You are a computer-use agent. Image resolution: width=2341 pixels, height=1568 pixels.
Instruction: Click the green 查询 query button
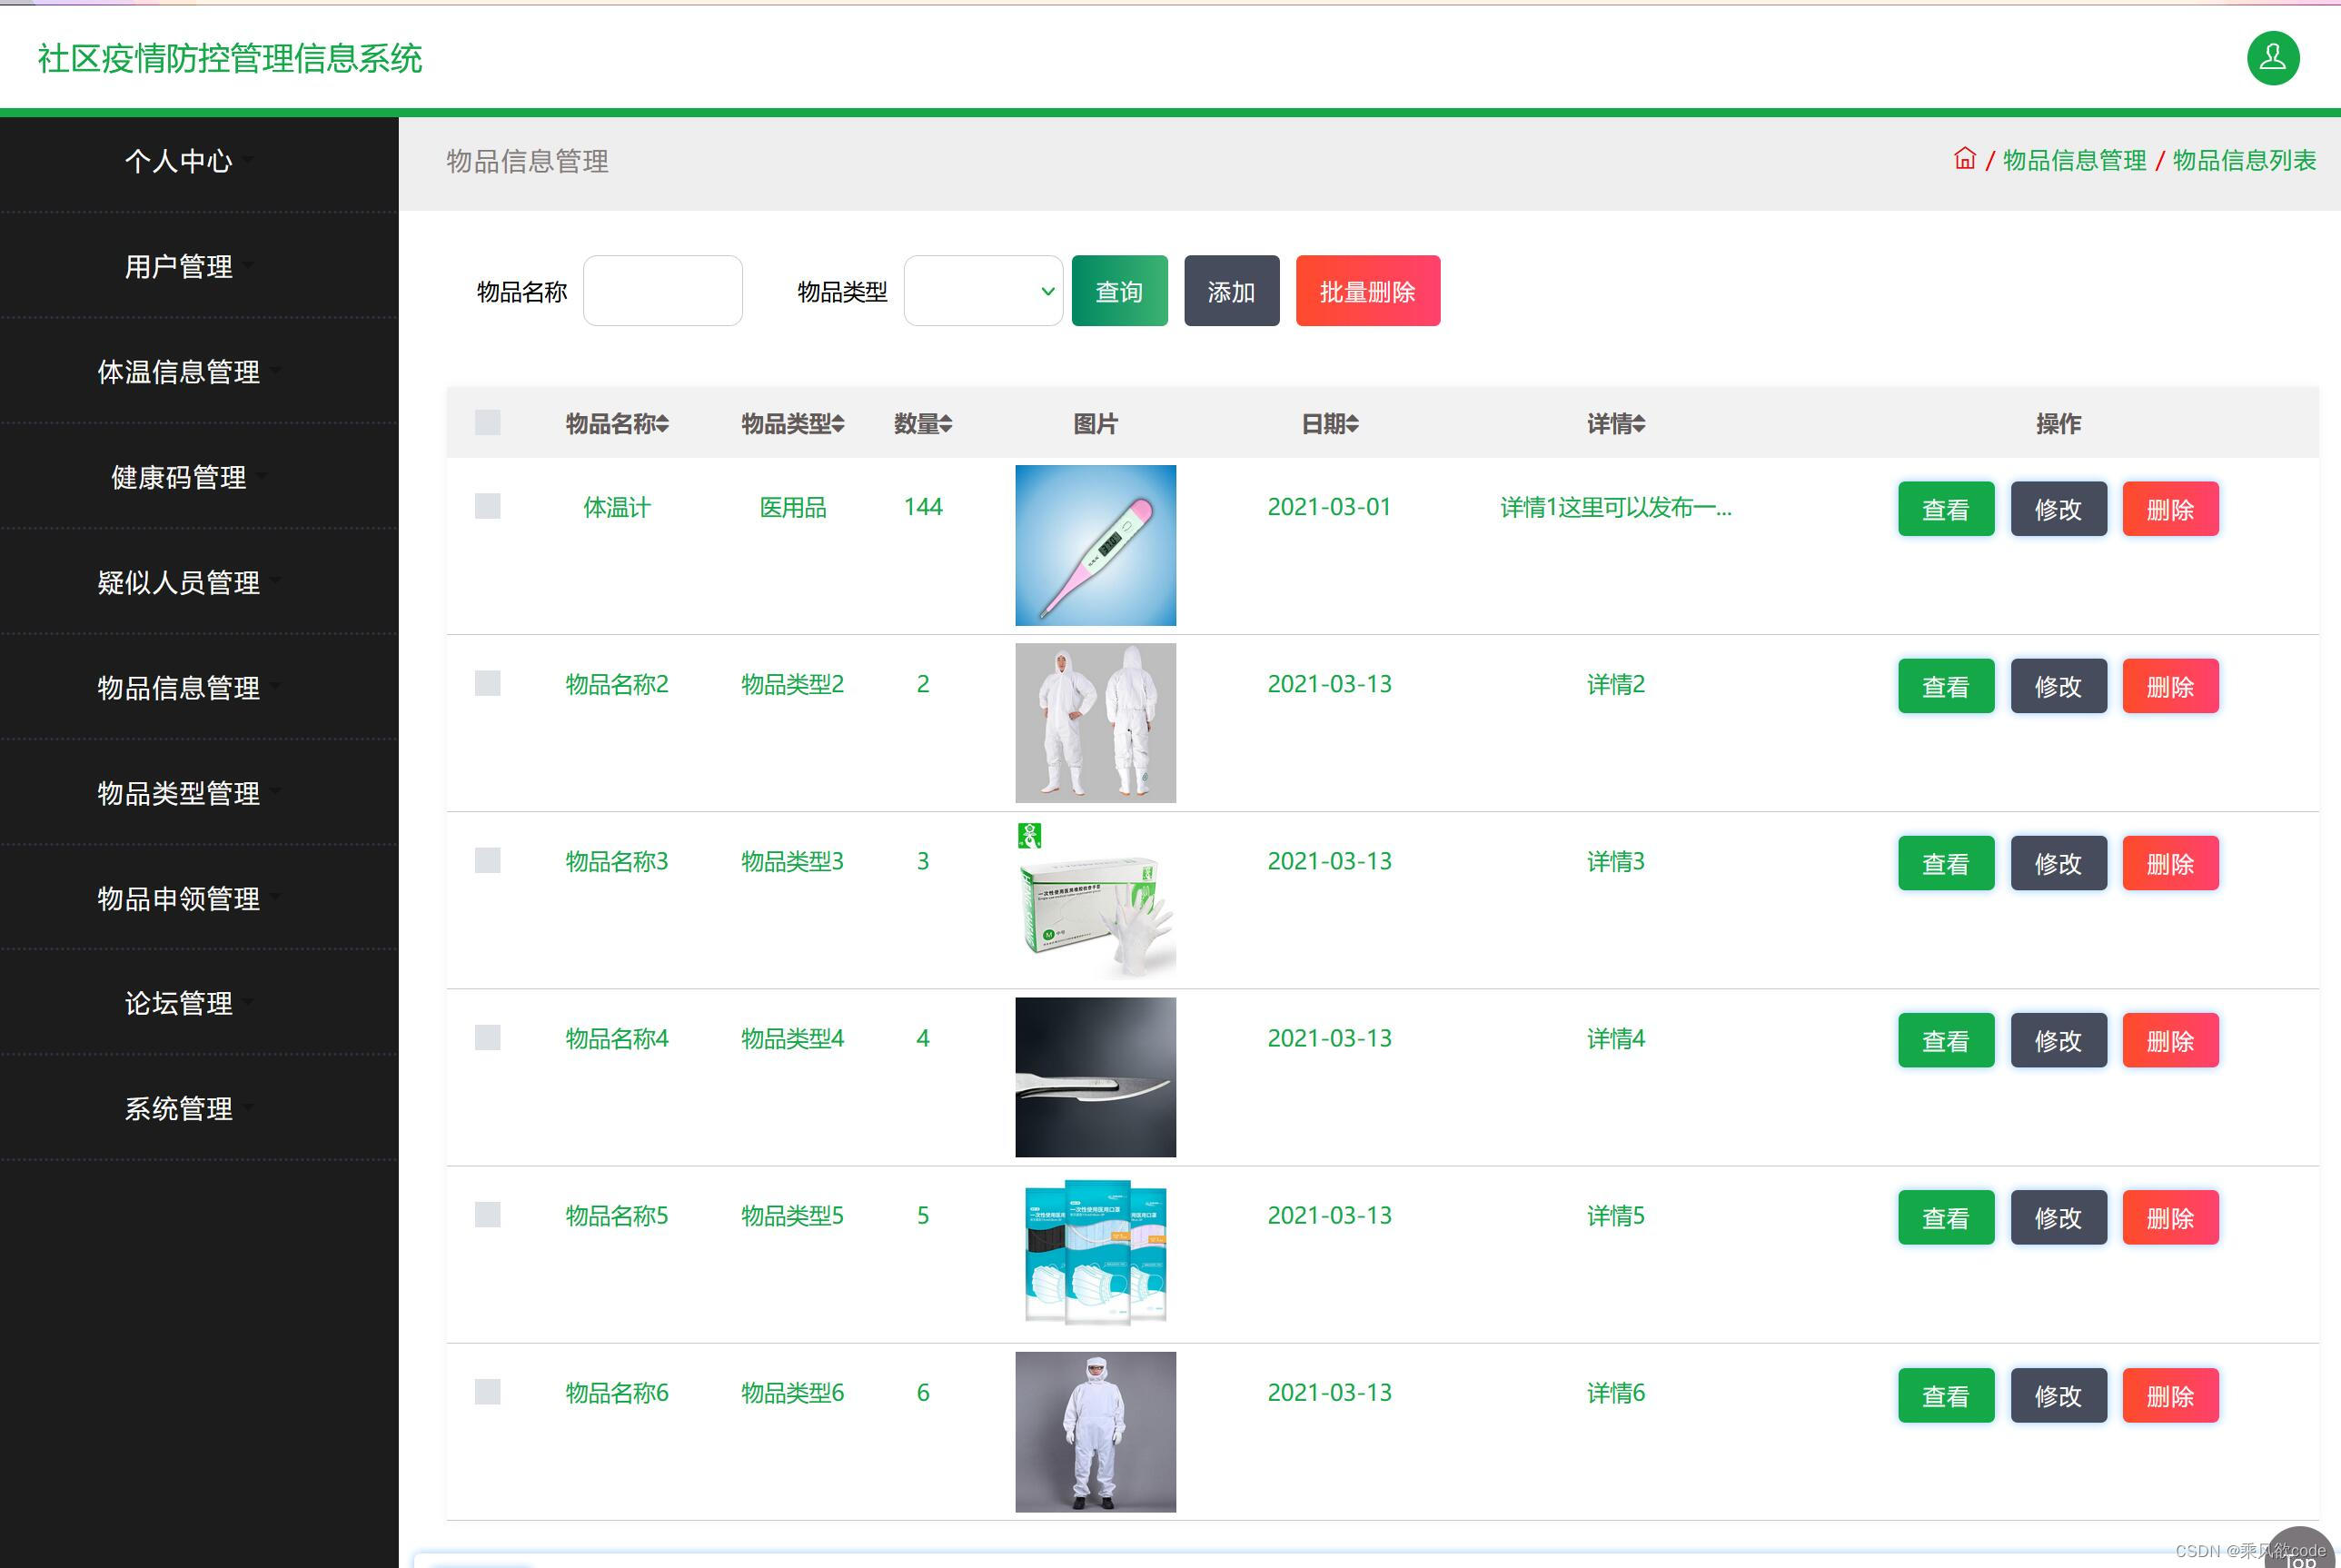1119,290
